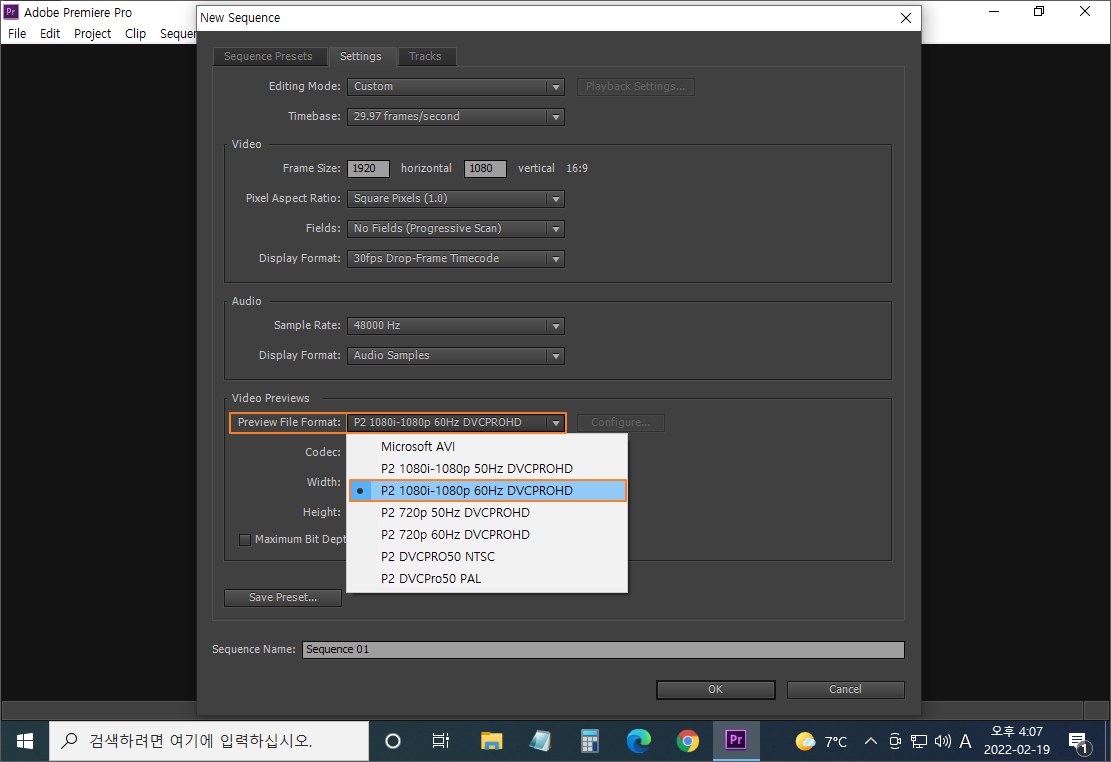Collapse the Preview File Format dropdown
The image size is (1111, 762).
[x=456, y=422]
